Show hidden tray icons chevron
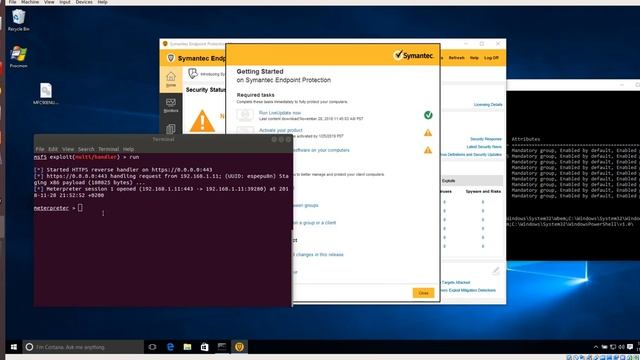Viewport: 640px width, 360px height. coord(596,347)
